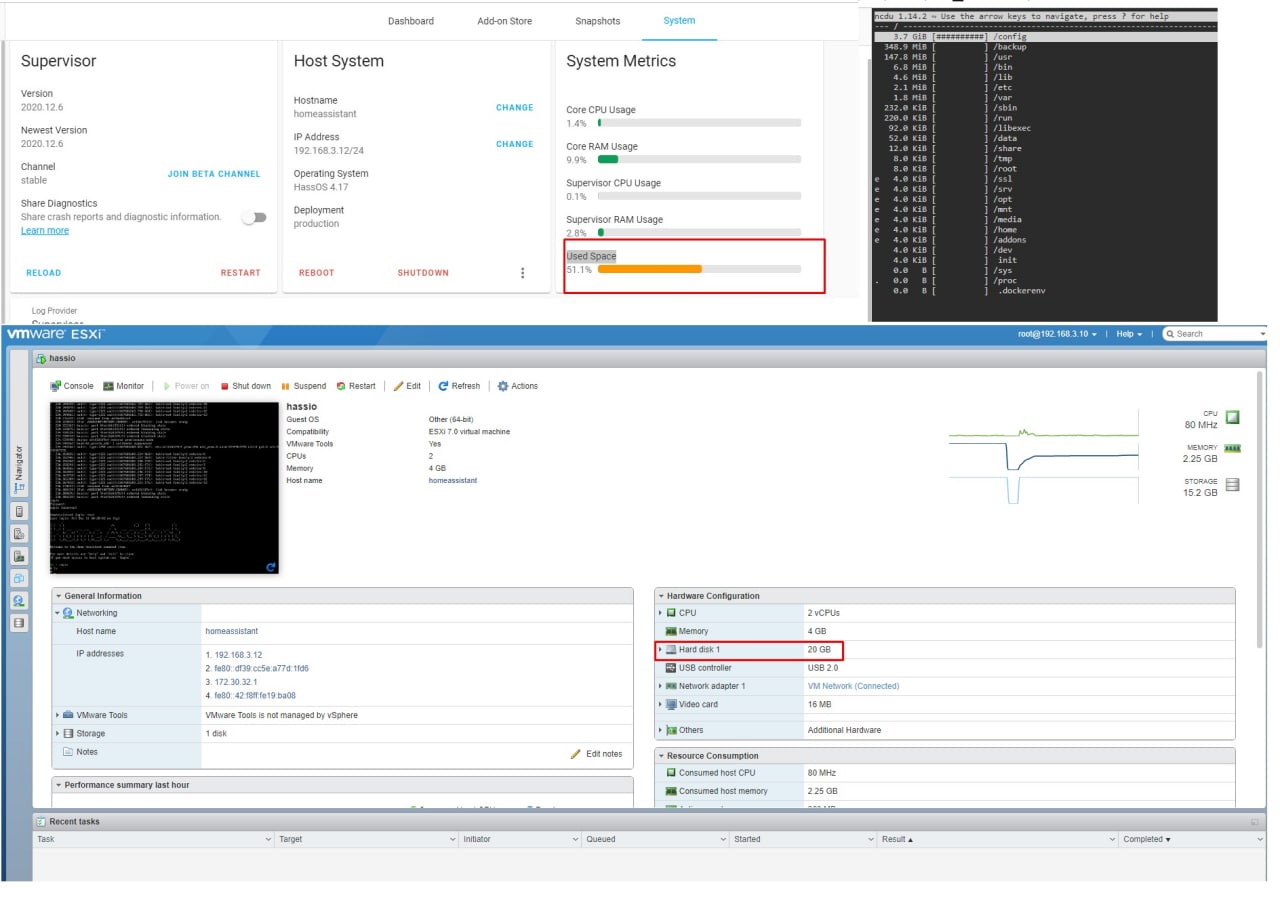The height and width of the screenshot is (924, 1280).
Task: Click the memory icon beside 2.25 GB
Action: tap(1232, 448)
